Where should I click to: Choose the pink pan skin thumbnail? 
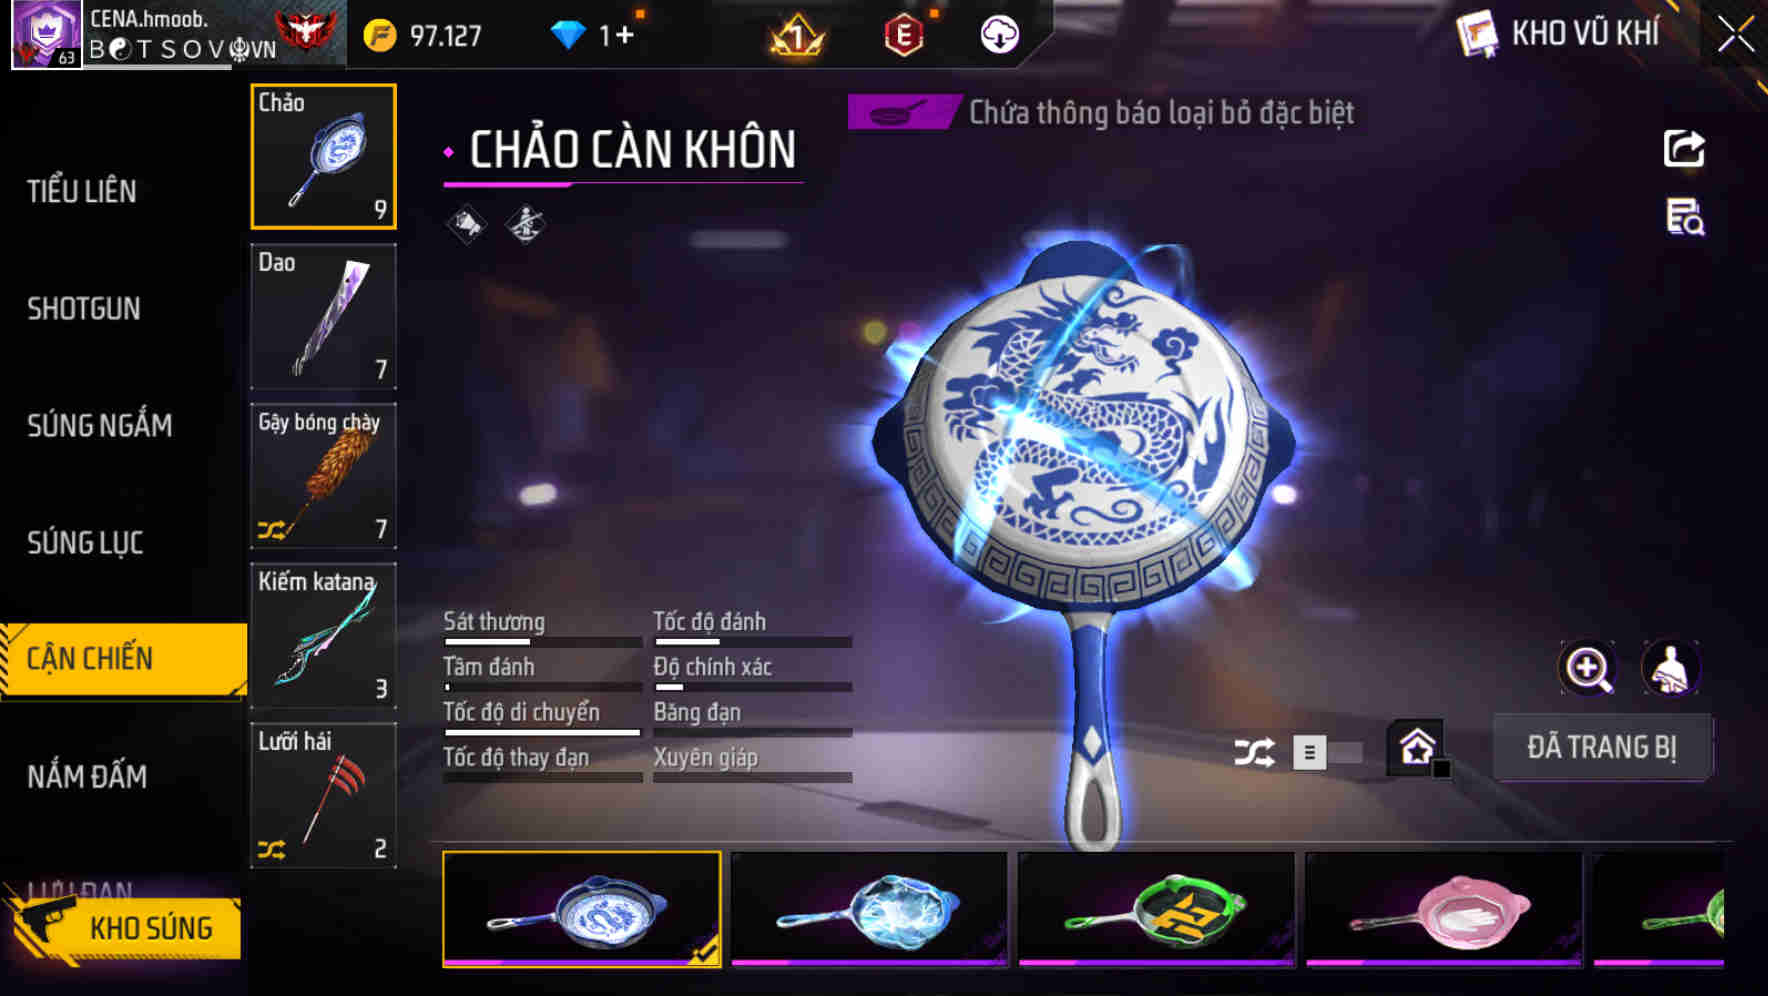tap(1443, 910)
